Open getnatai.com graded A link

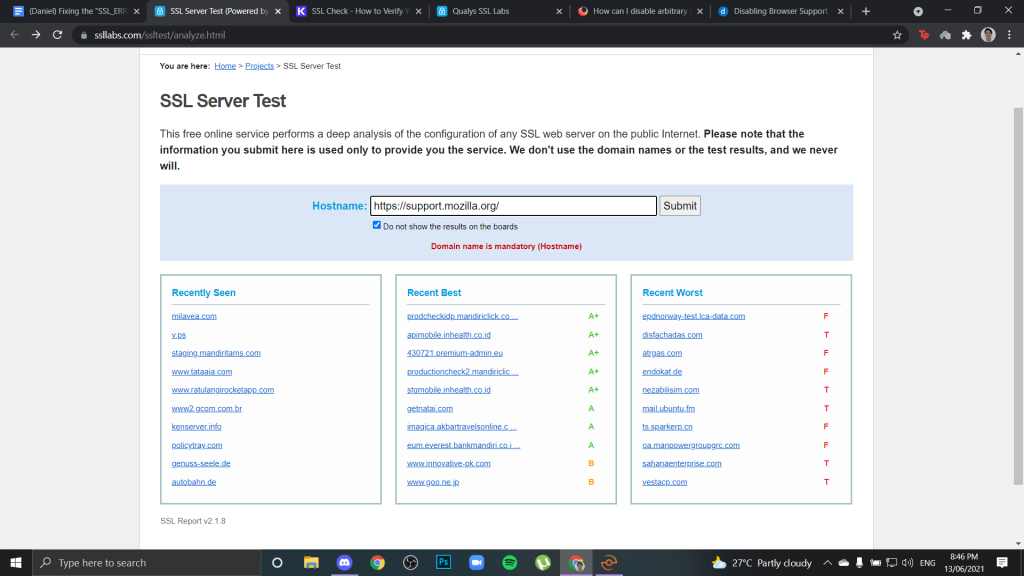[x=430, y=409]
